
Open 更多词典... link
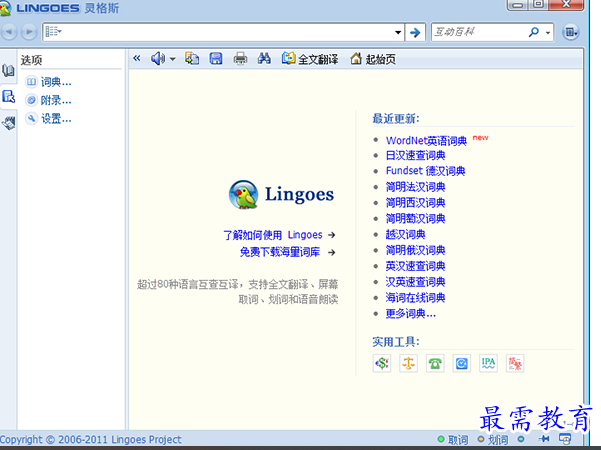click(x=411, y=314)
